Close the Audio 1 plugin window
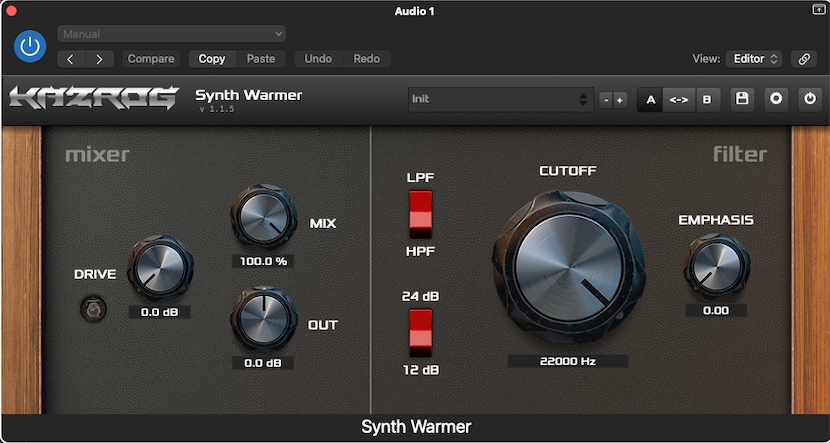 tap(10, 11)
